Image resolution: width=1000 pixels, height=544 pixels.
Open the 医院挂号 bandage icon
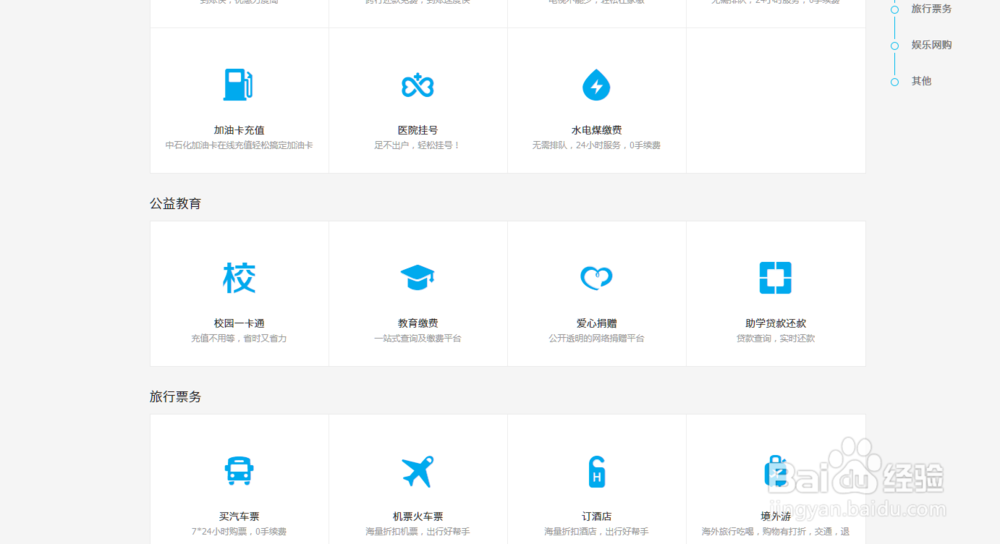418,85
